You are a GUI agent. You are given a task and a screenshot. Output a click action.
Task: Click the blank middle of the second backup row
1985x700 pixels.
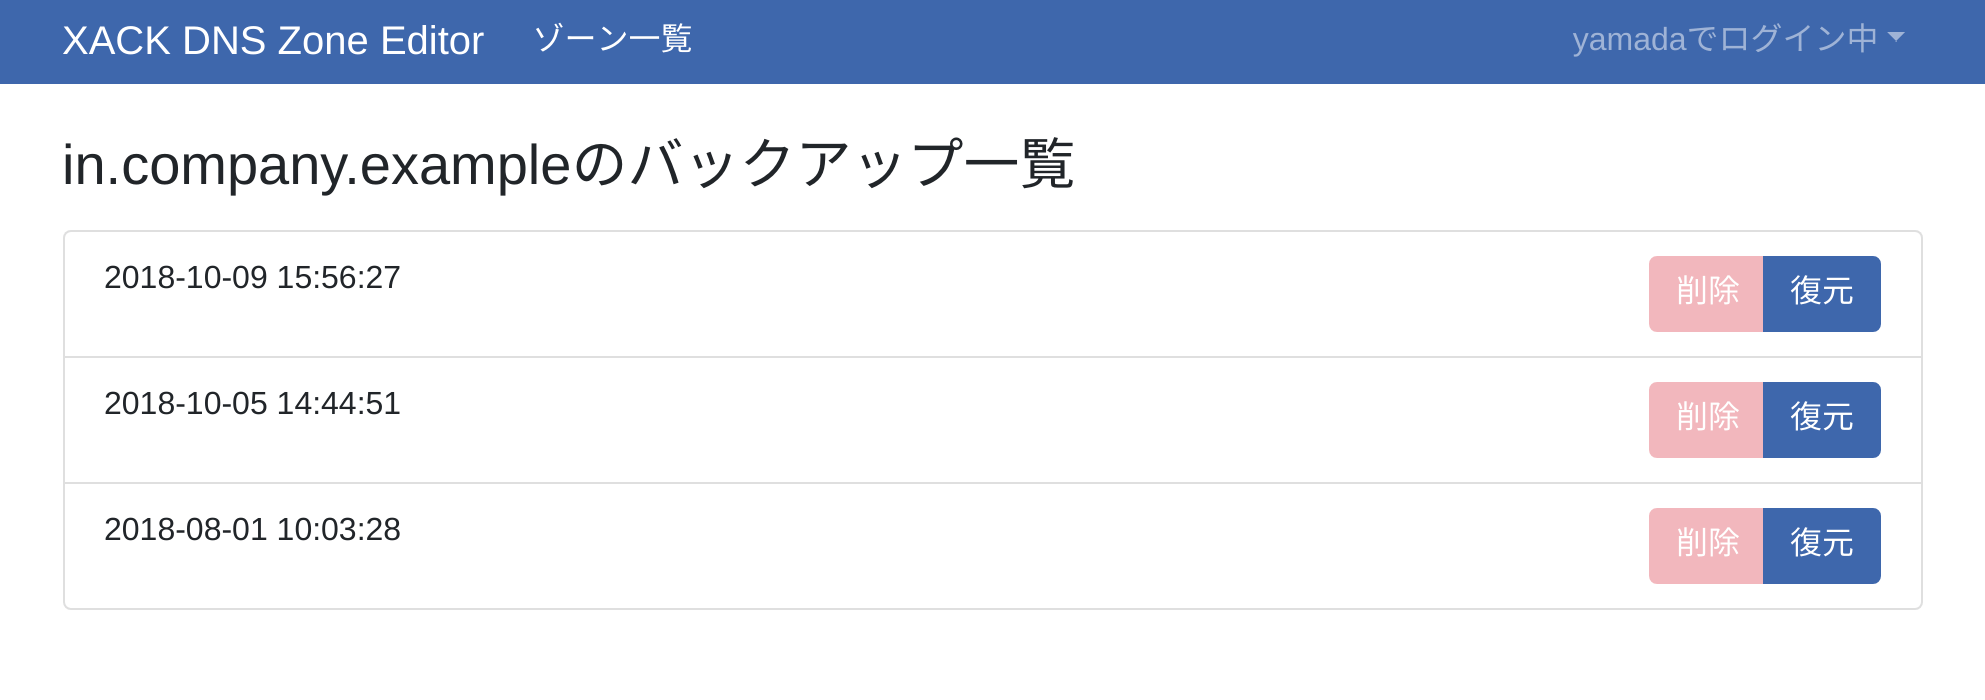click(1000, 420)
